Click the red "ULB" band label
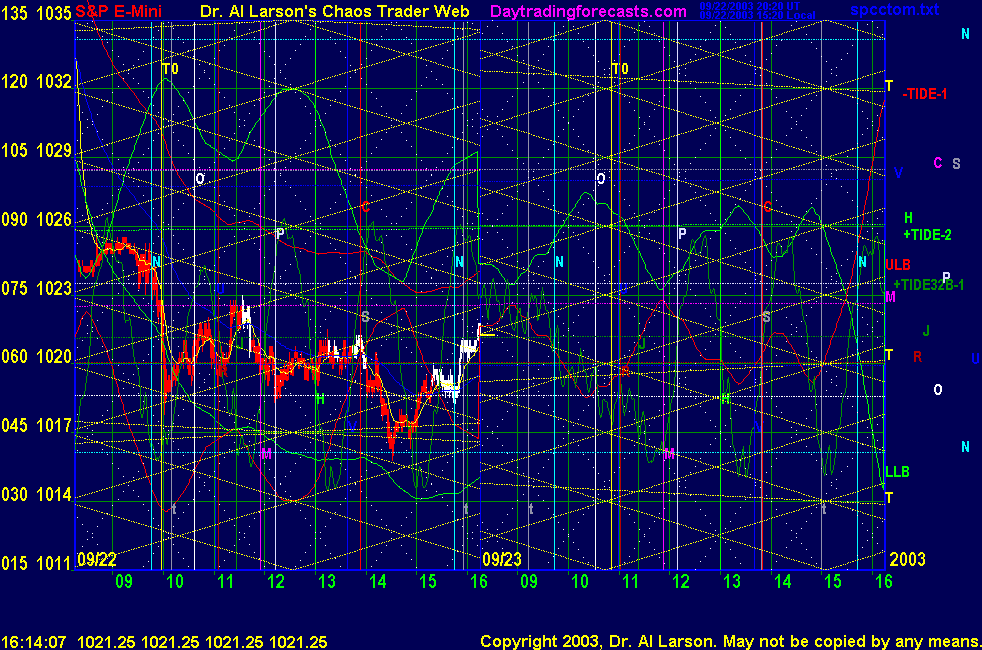This screenshot has height=650, width=982. coord(897,265)
